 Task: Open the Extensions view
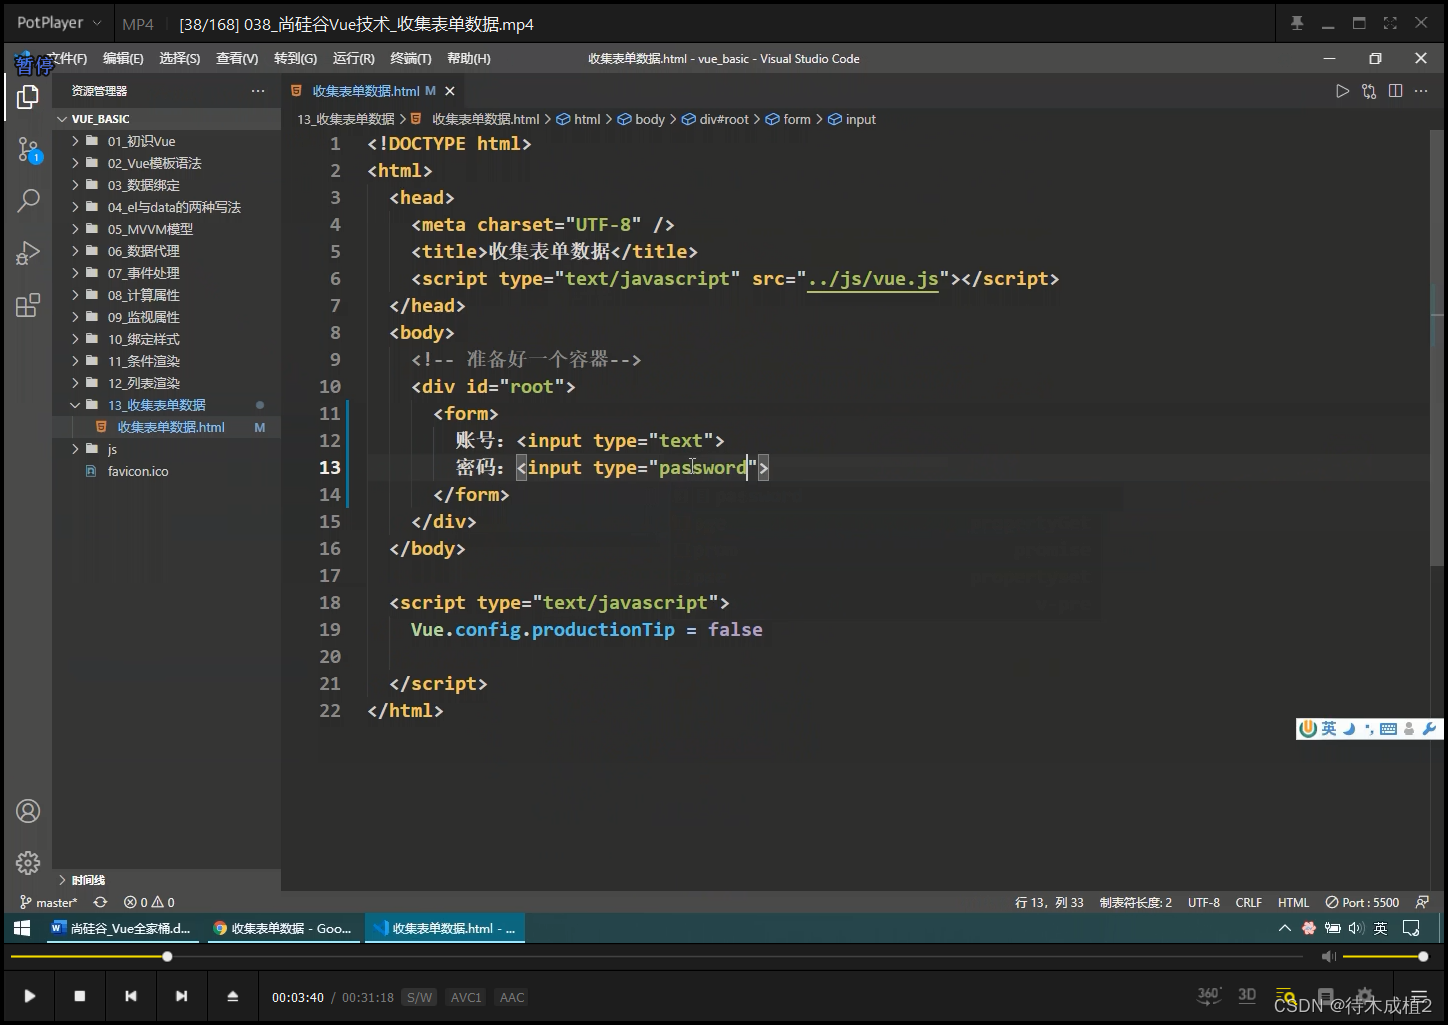(28, 305)
